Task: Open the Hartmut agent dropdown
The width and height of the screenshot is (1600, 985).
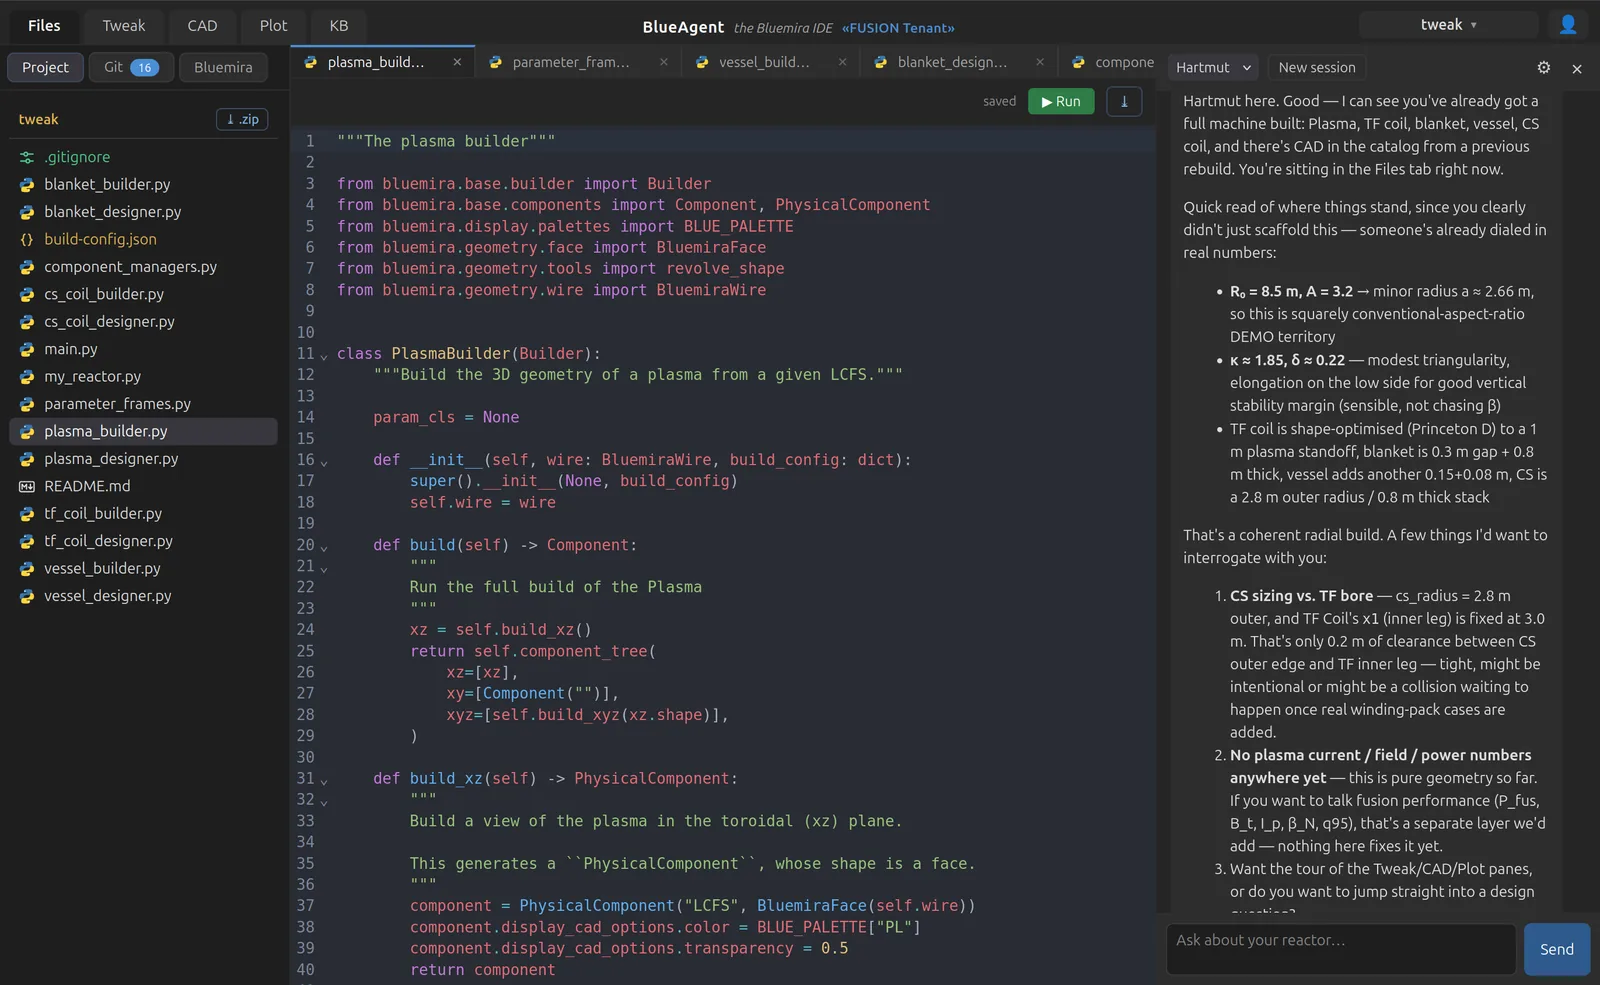Action: (1213, 67)
